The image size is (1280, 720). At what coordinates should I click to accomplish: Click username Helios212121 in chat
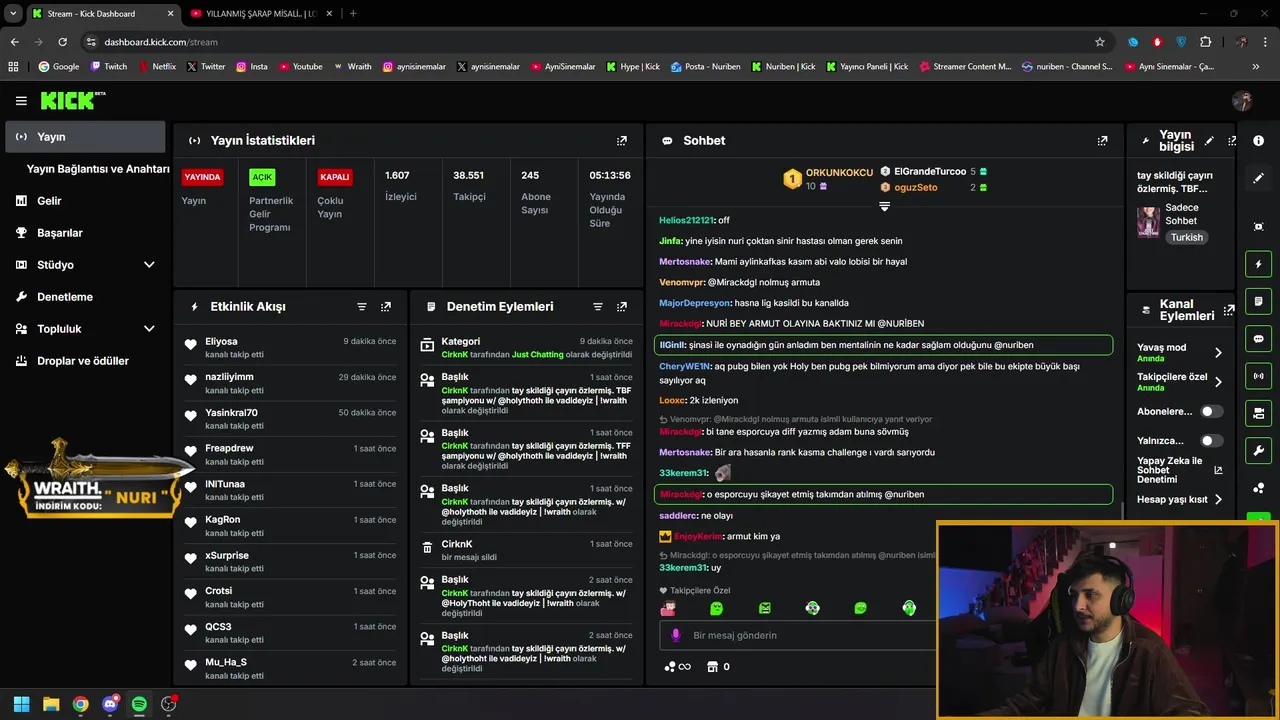click(x=687, y=220)
